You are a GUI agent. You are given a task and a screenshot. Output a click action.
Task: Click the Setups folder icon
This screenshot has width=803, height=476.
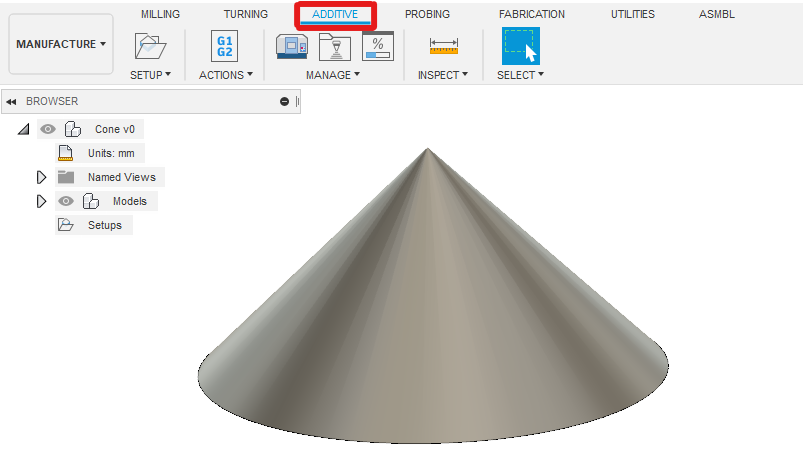click(x=66, y=225)
